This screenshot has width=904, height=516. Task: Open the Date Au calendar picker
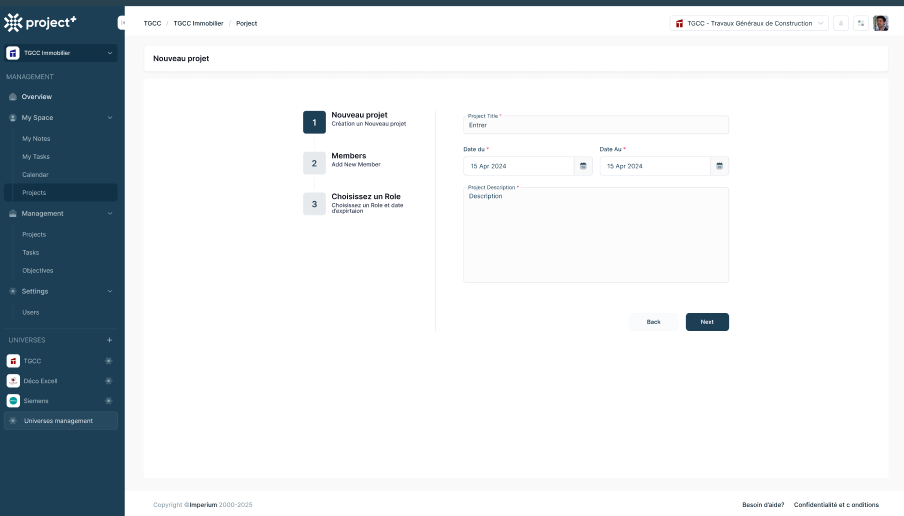pos(720,166)
